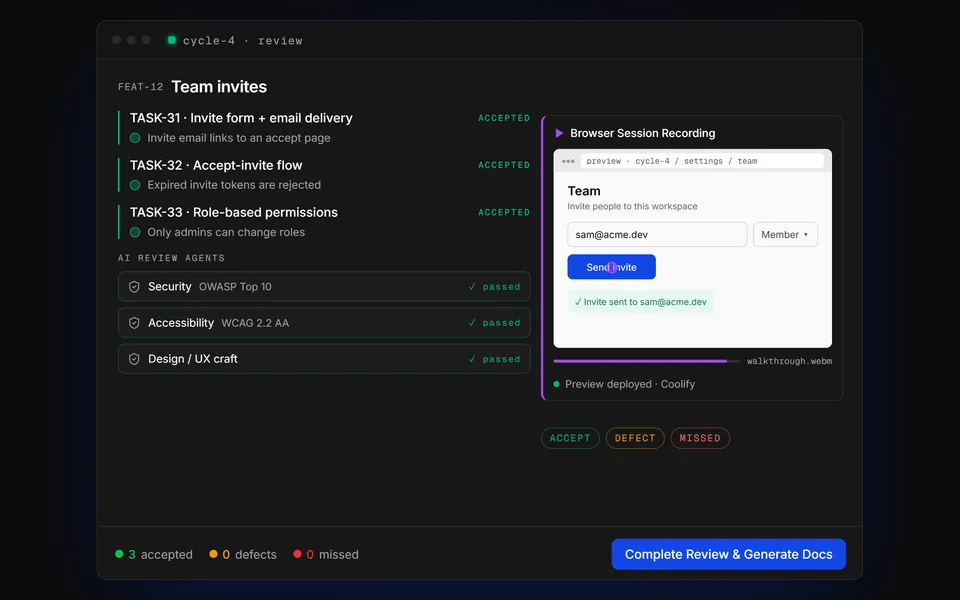The height and width of the screenshot is (600, 960).
Task: Click the ACCEPTED status of TASK-33
Action: (504, 212)
